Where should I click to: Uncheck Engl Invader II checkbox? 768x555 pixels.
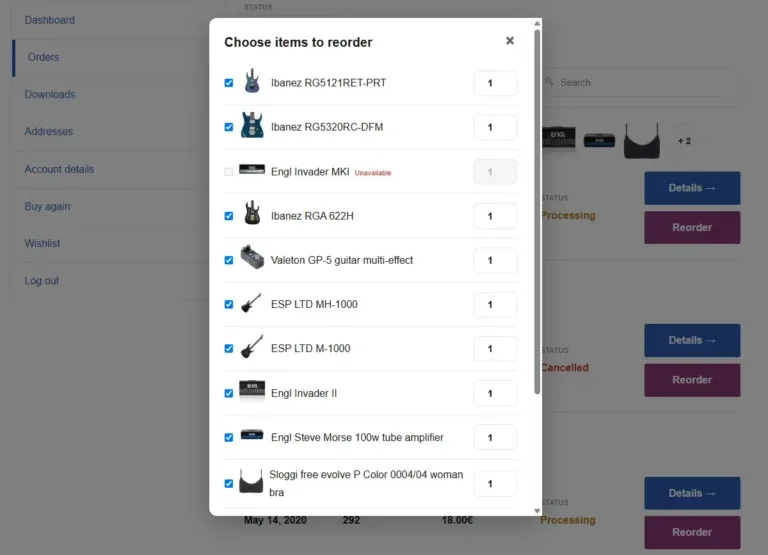coord(229,393)
